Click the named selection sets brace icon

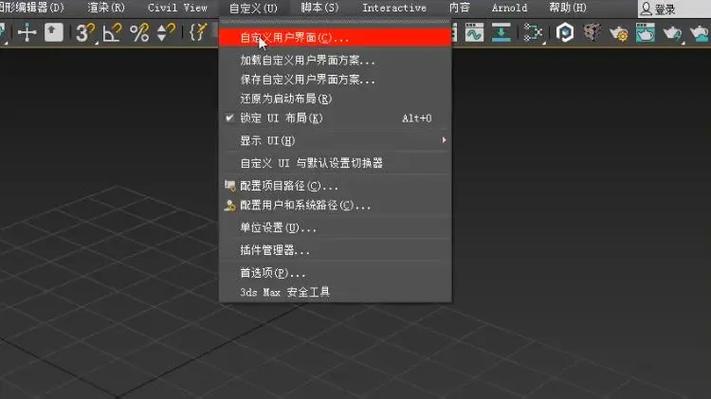coord(198,33)
